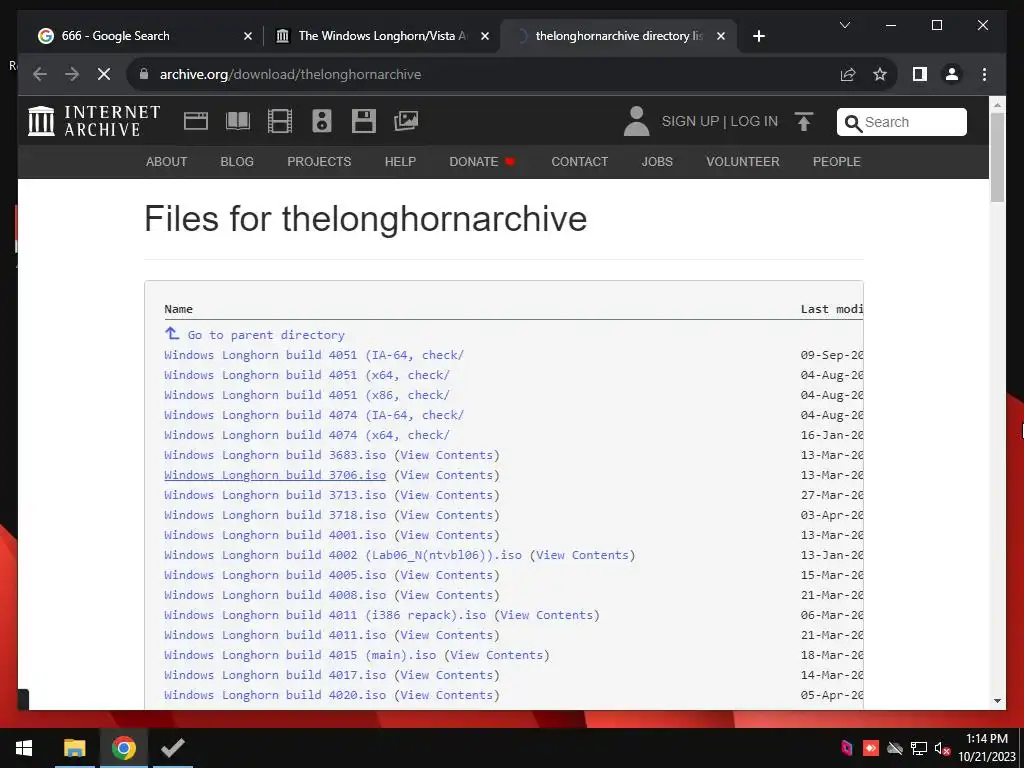Click the page vertical scrollbar thumb
The width and height of the screenshot is (1024, 768).
point(997,157)
